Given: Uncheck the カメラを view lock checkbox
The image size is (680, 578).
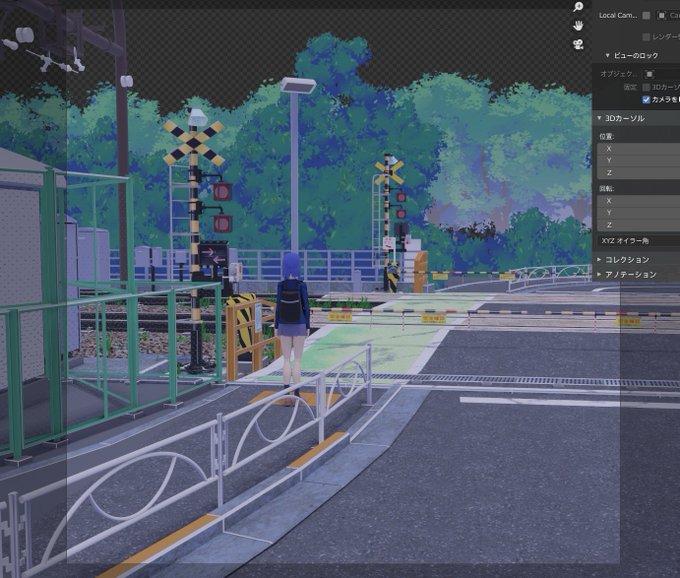Looking at the screenshot, I should click(646, 100).
